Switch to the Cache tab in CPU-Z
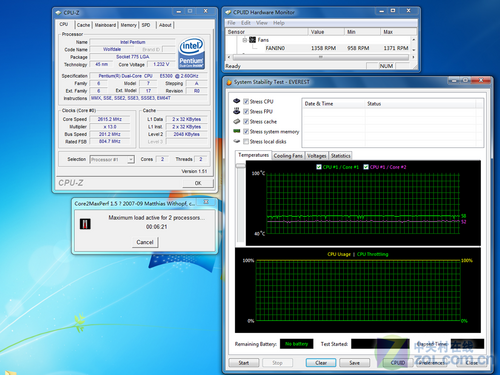 (x=83, y=25)
